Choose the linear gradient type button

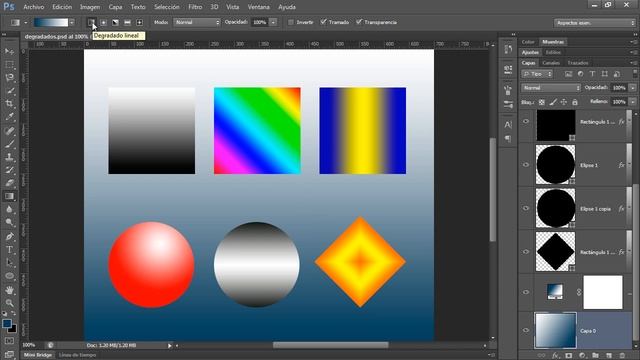tap(91, 22)
